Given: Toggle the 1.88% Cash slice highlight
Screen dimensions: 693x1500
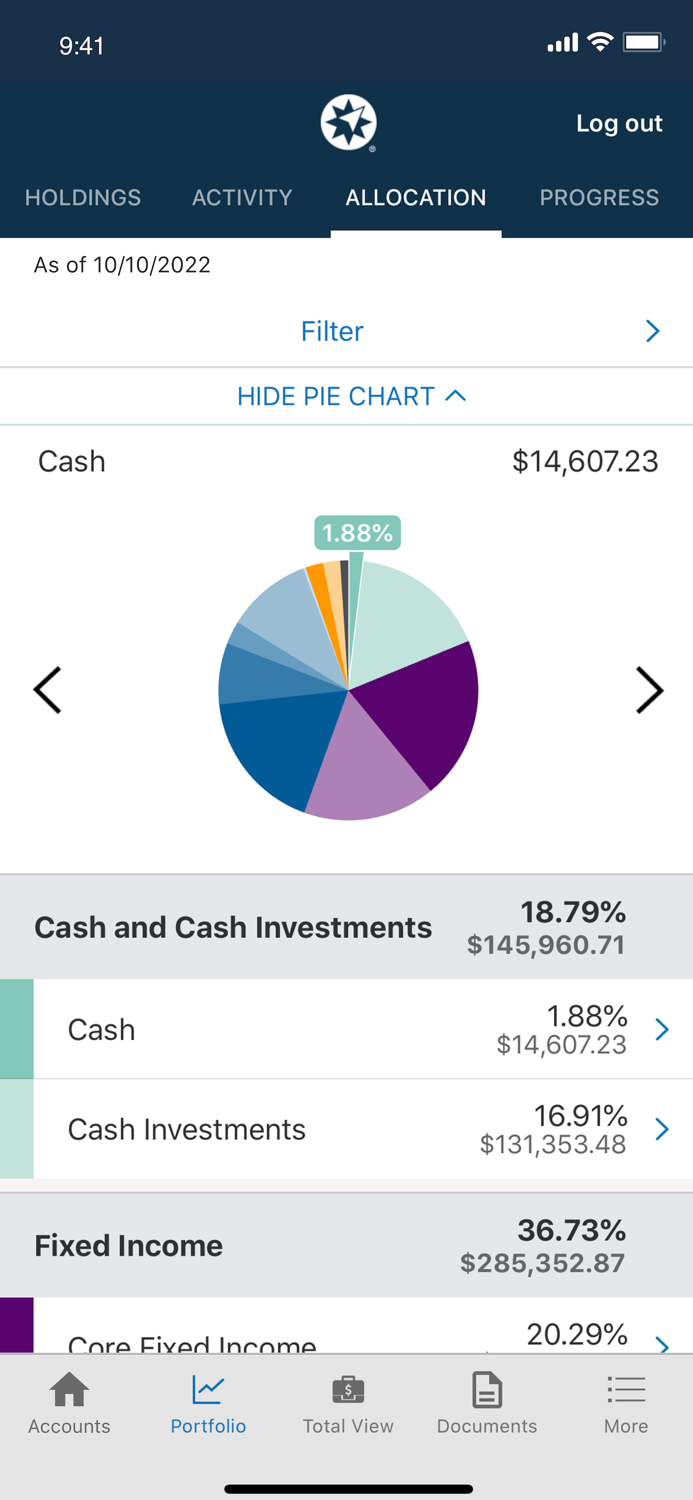Looking at the screenshot, I should pyautogui.click(x=357, y=534).
